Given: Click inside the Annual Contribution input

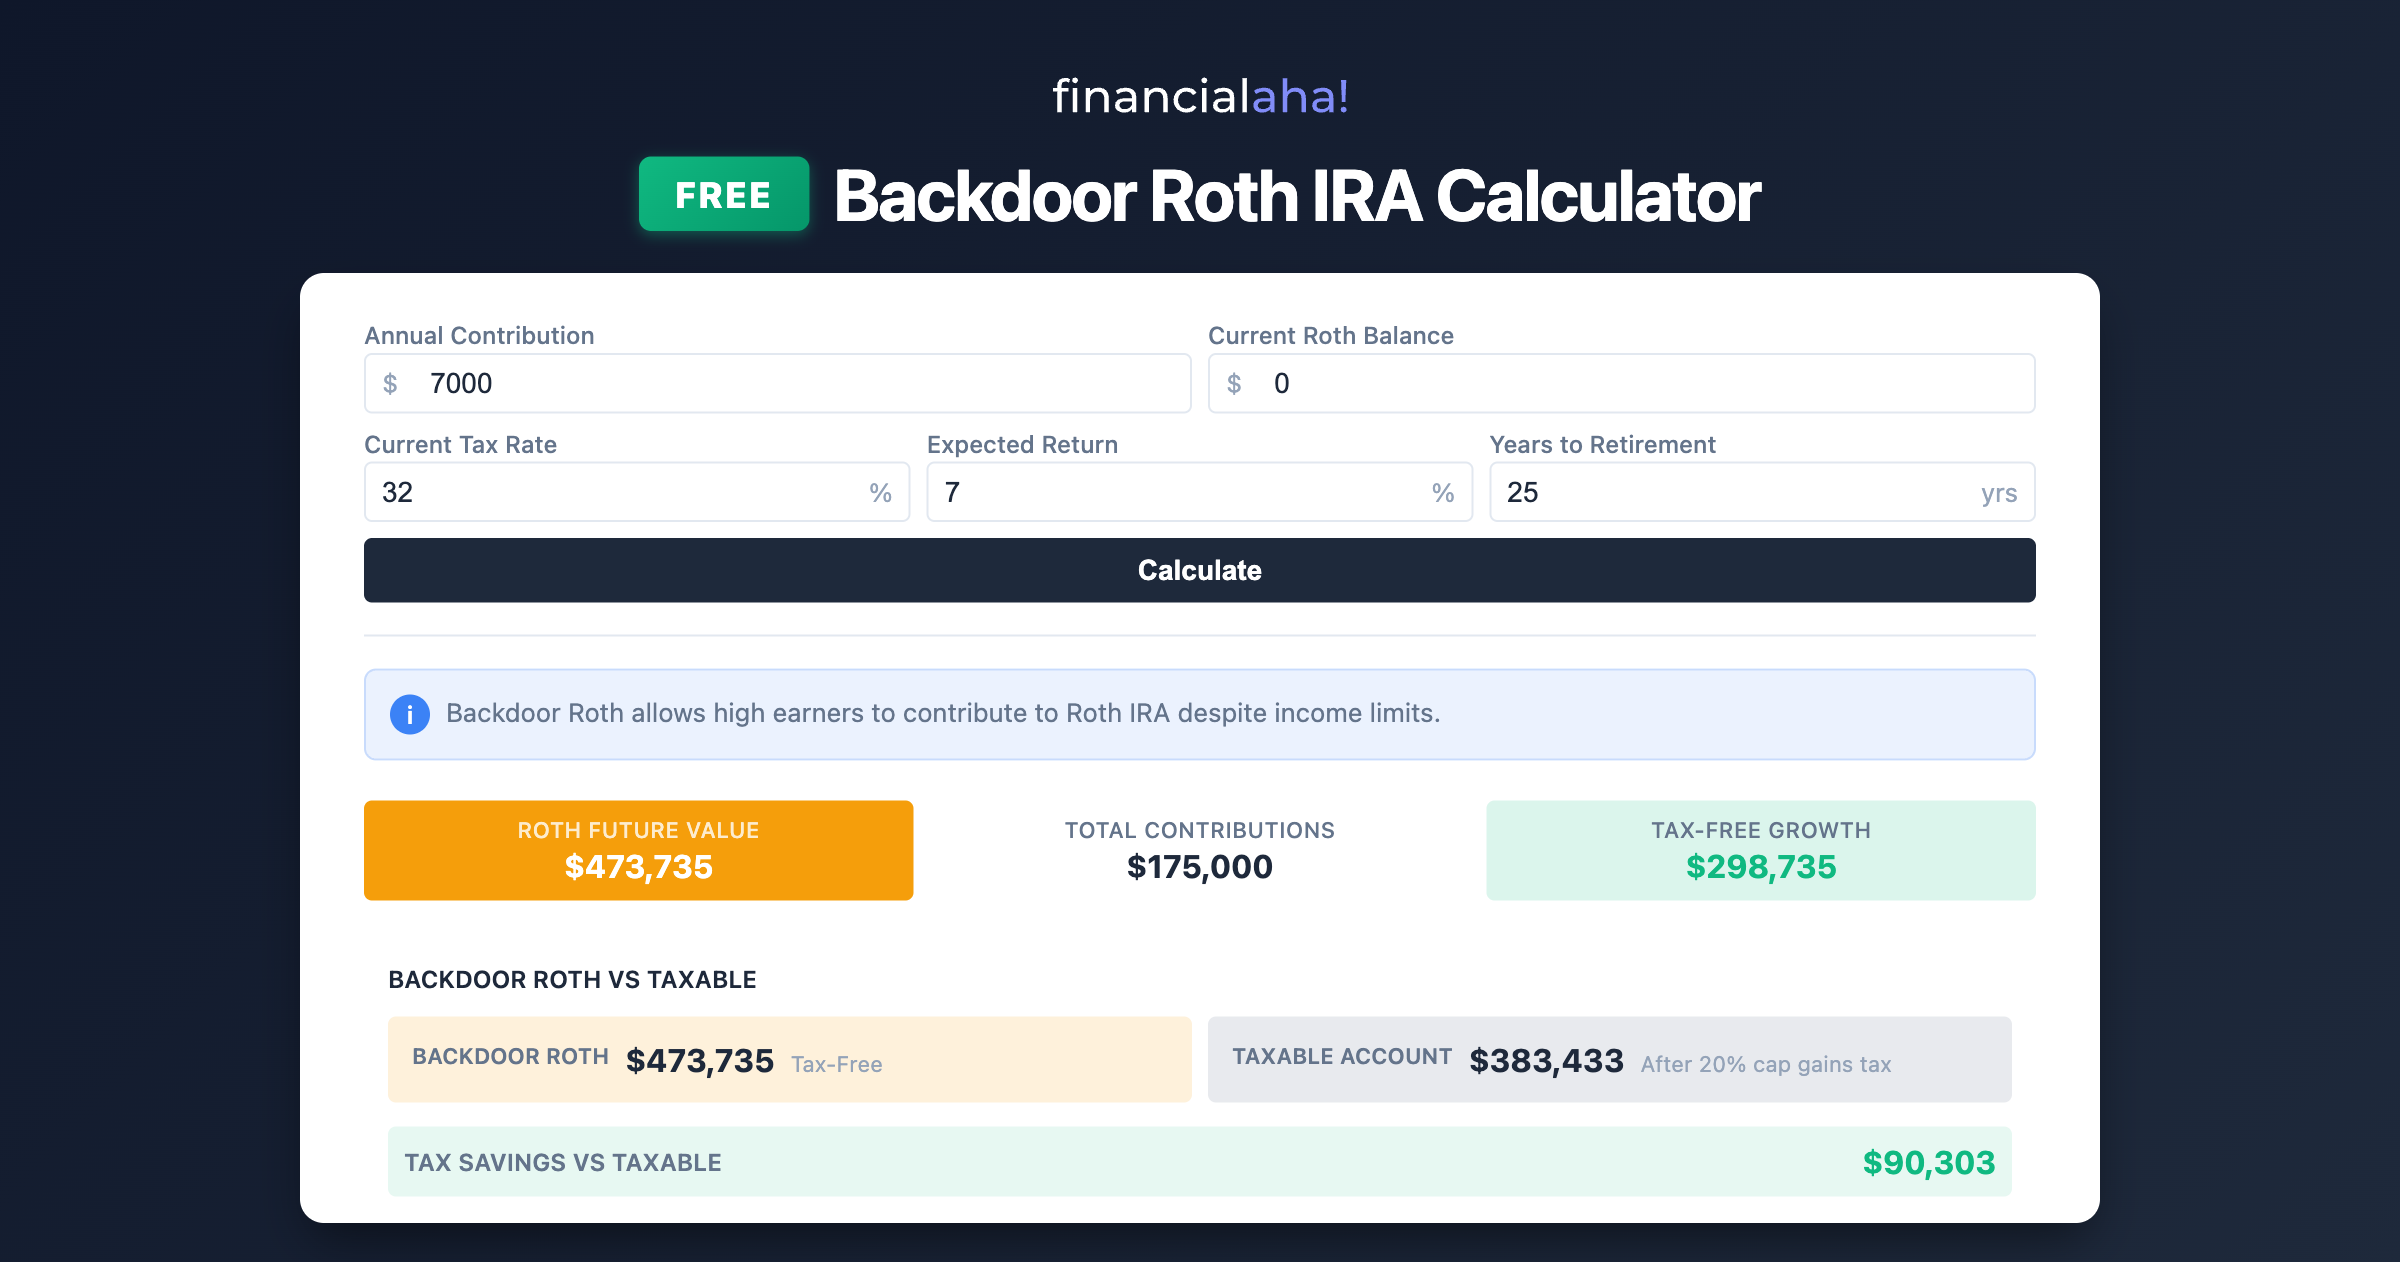Looking at the screenshot, I should [x=700, y=383].
